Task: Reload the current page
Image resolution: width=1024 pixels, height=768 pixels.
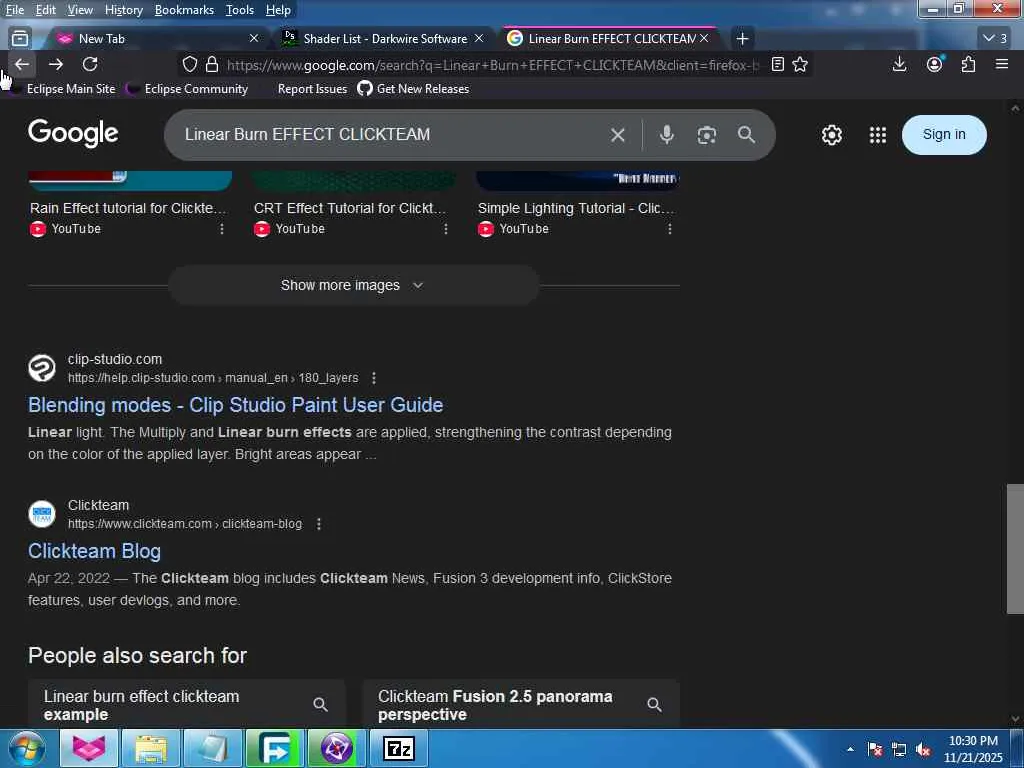Action: (90, 64)
